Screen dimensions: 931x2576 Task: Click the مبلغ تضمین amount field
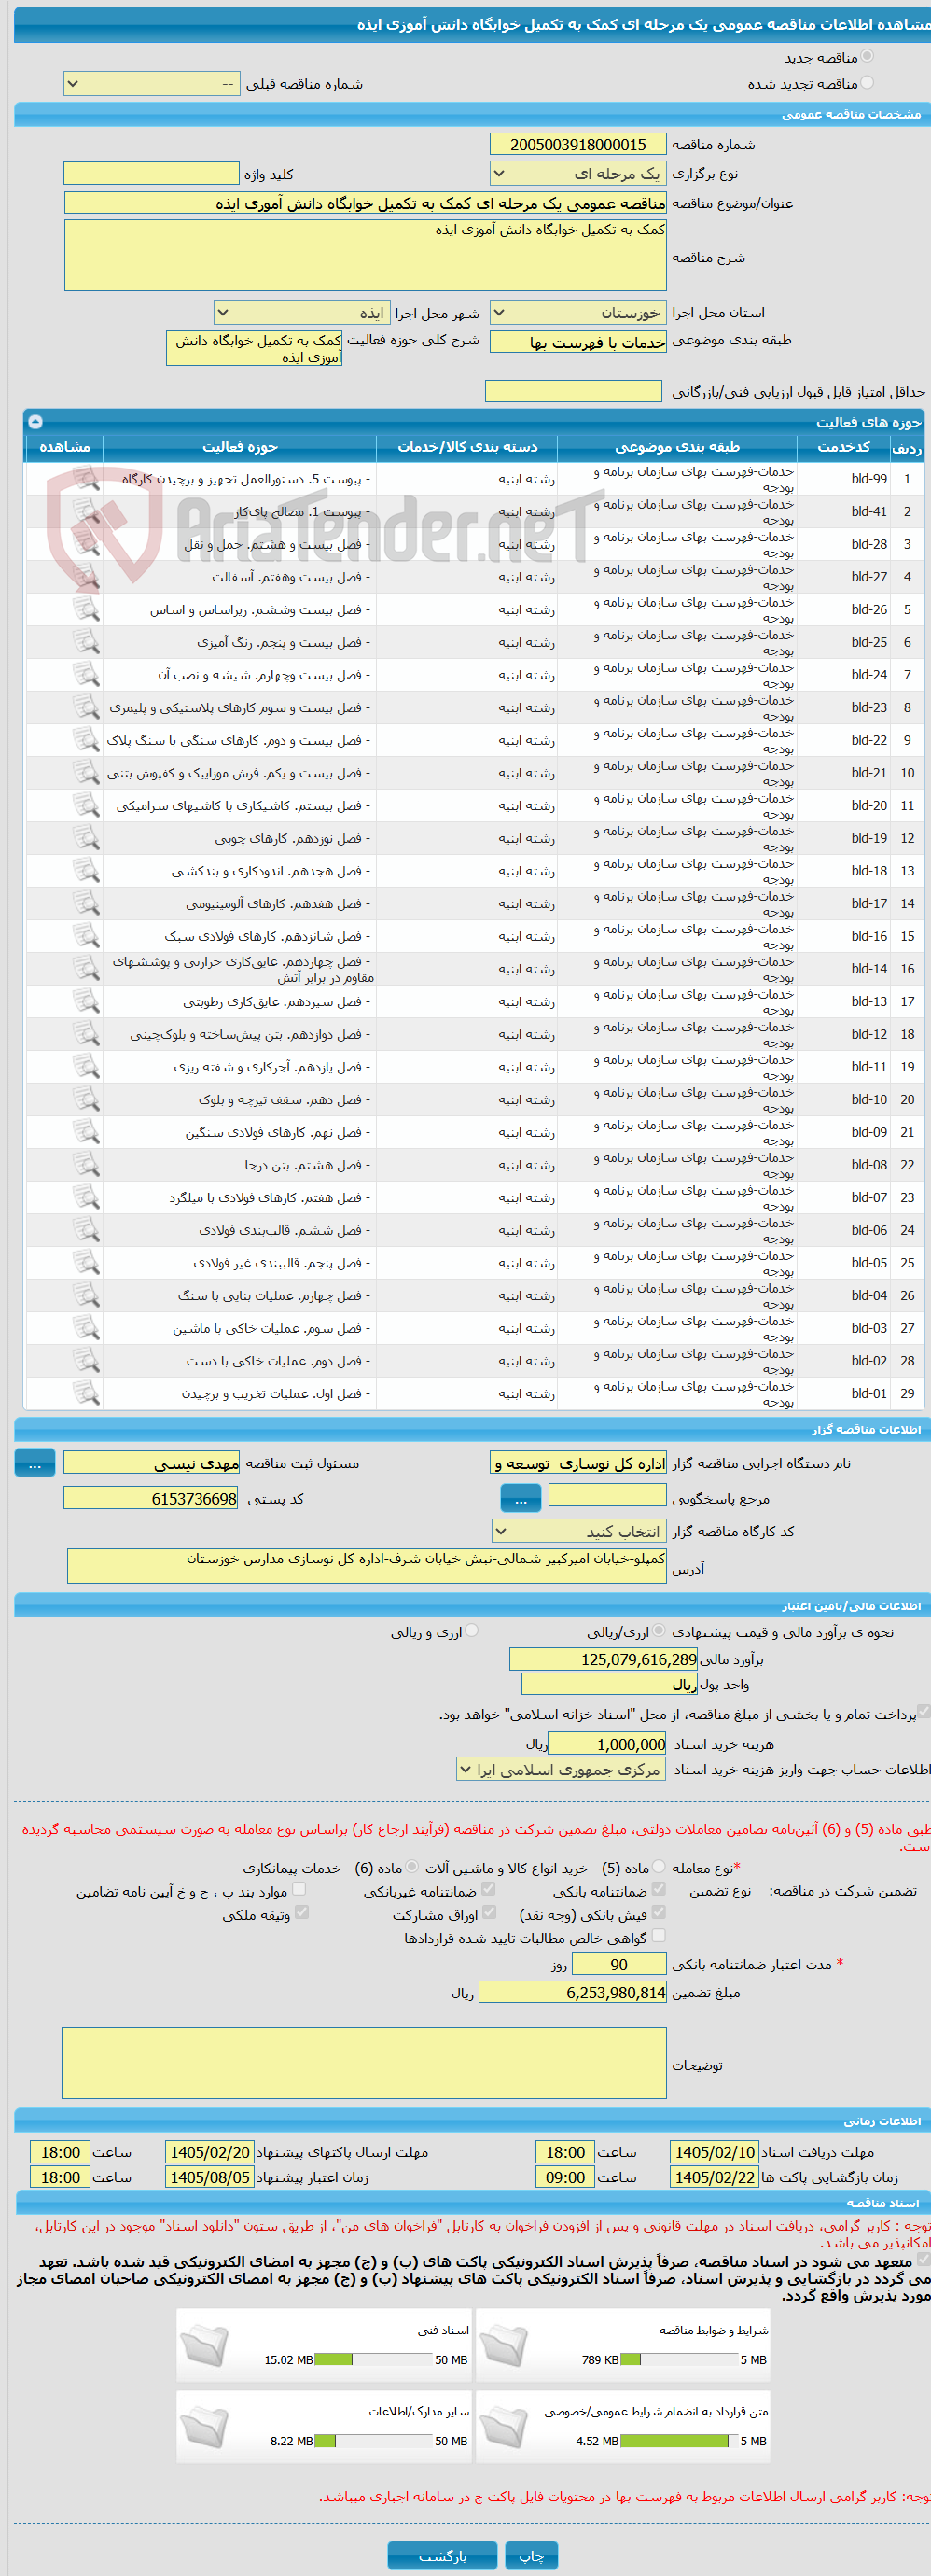click(572, 1992)
